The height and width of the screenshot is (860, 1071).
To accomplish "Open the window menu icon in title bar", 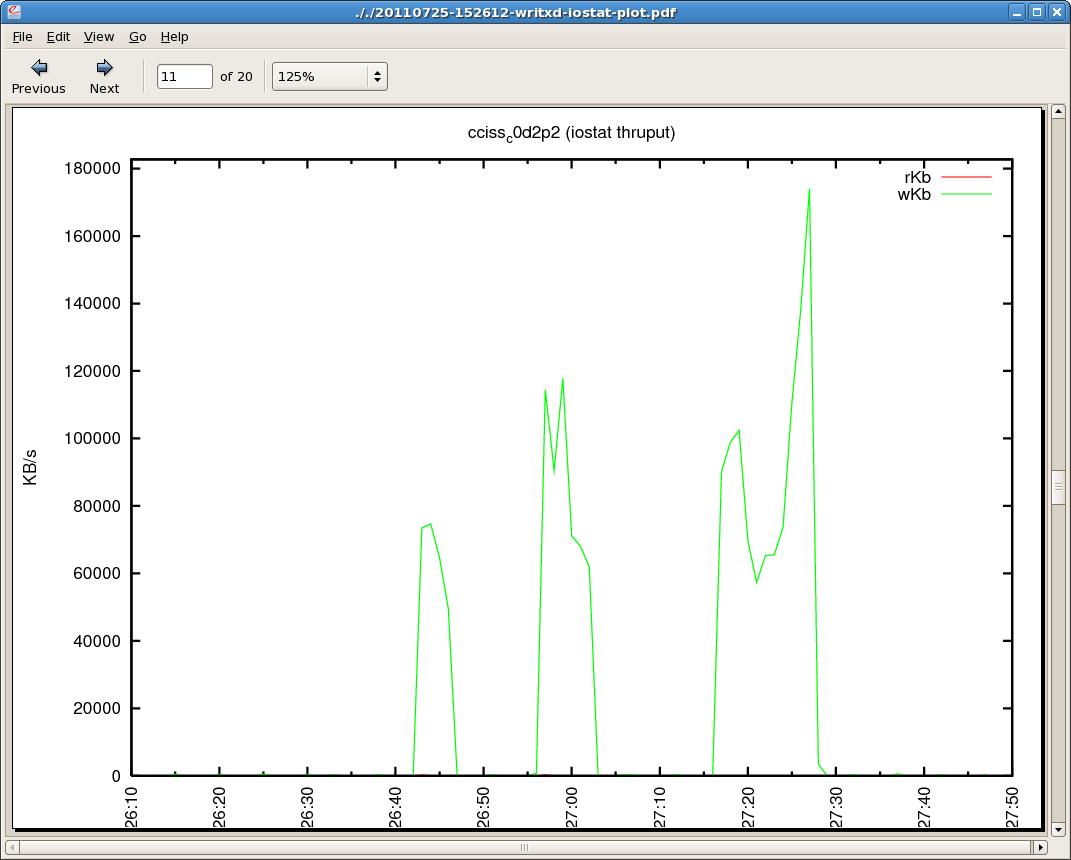I will pyautogui.click(x=14, y=12).
